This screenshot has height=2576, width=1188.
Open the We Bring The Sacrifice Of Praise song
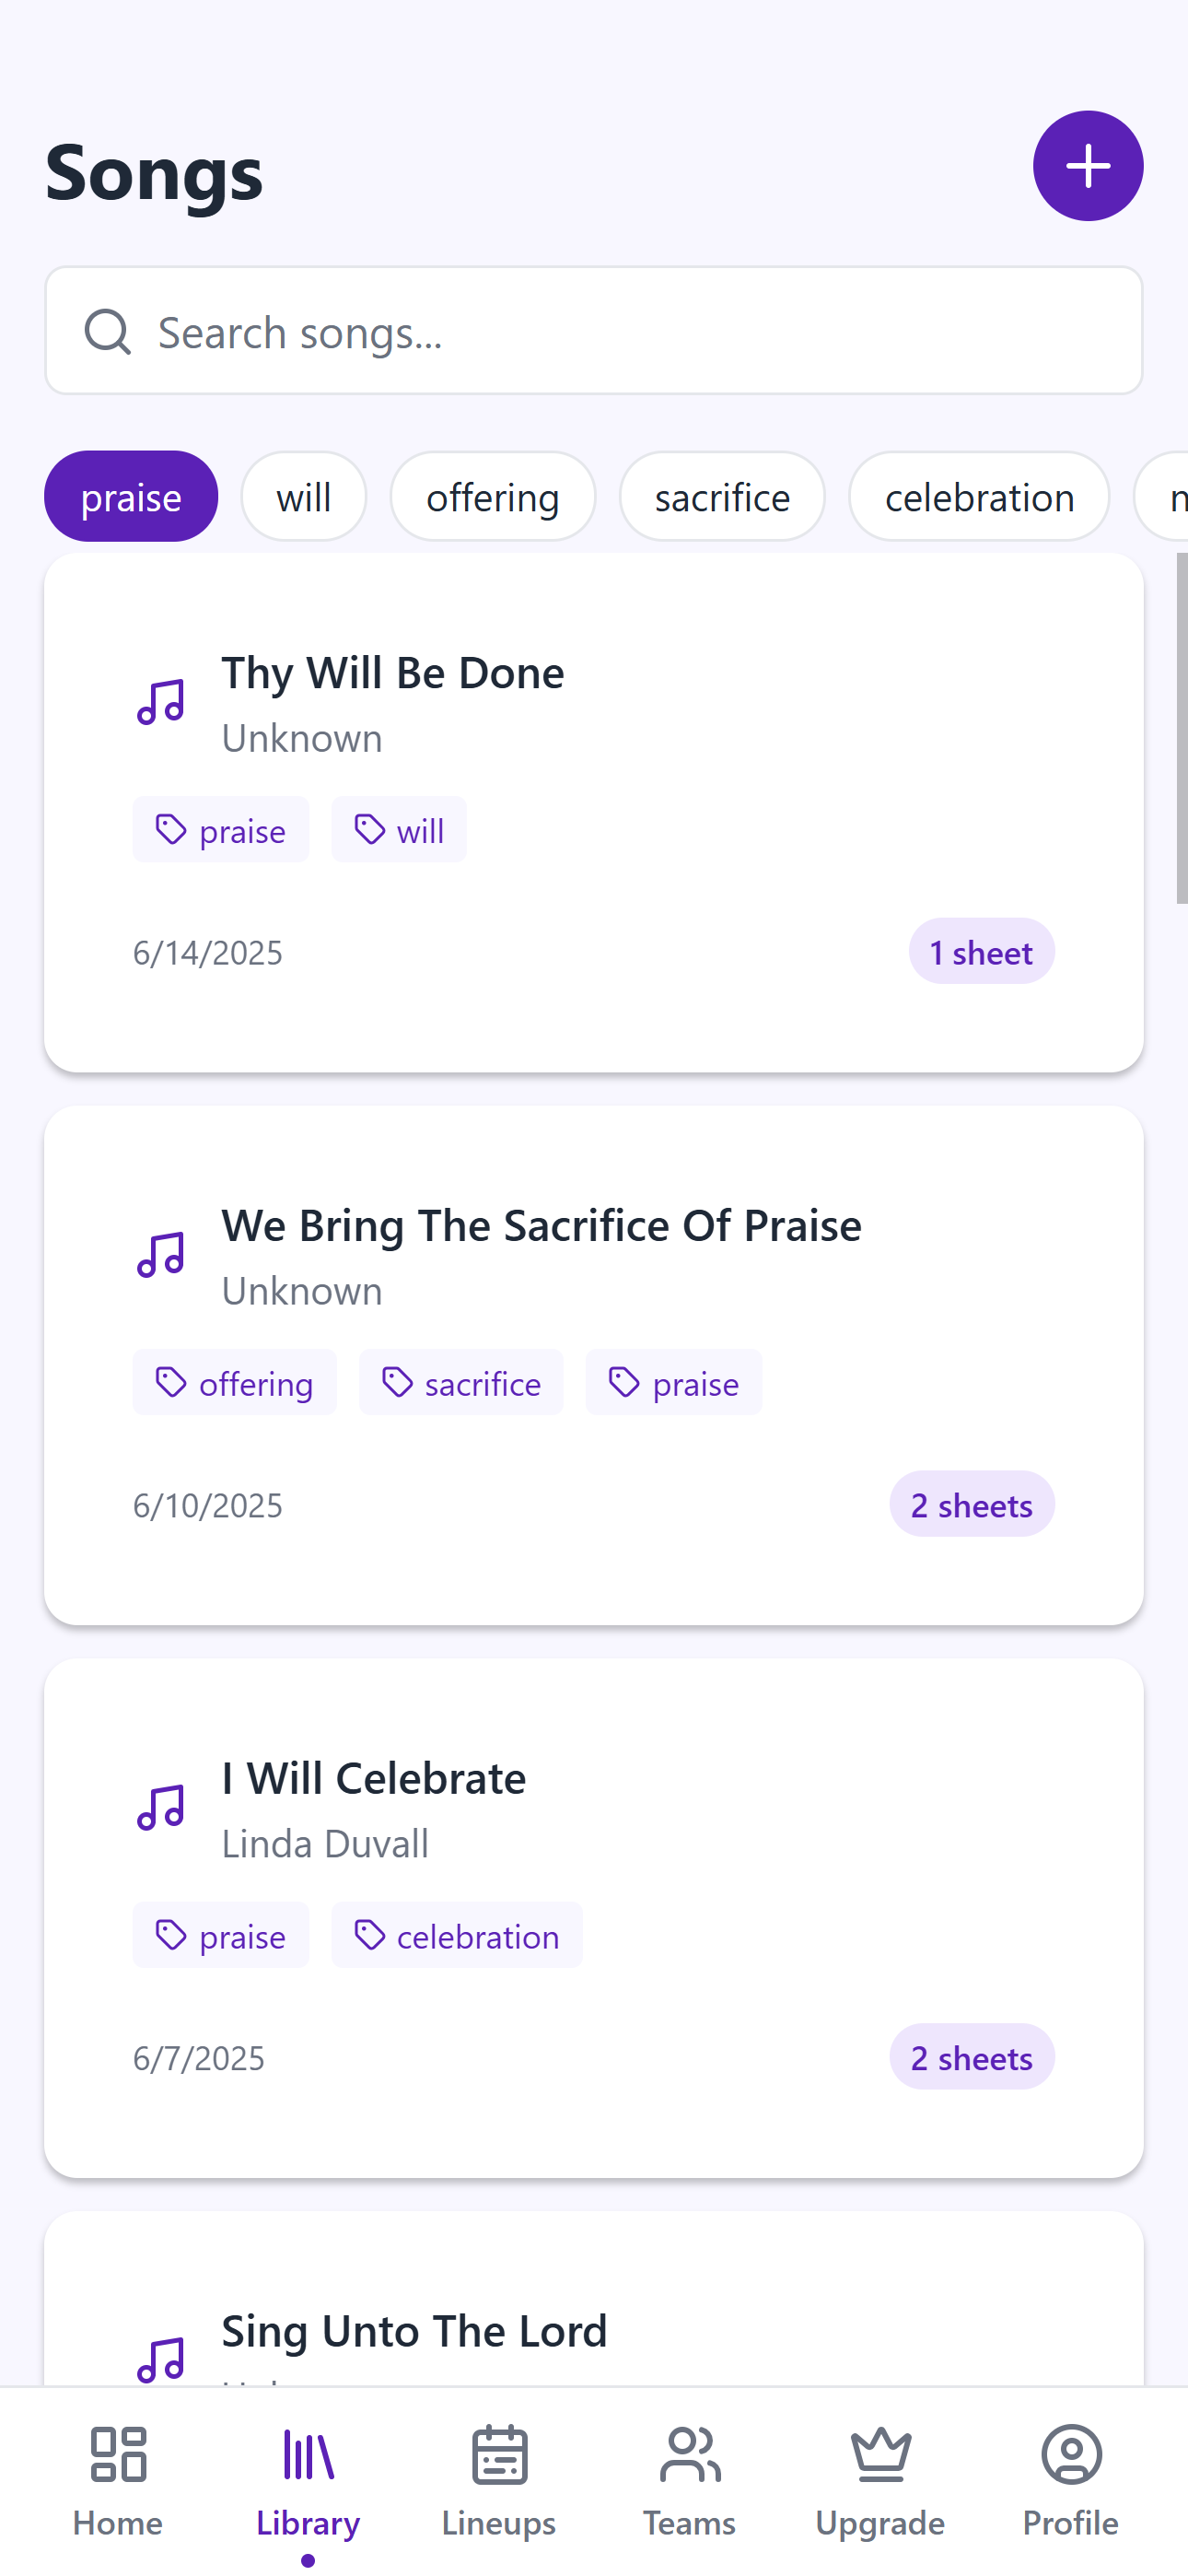point(594,1365)
